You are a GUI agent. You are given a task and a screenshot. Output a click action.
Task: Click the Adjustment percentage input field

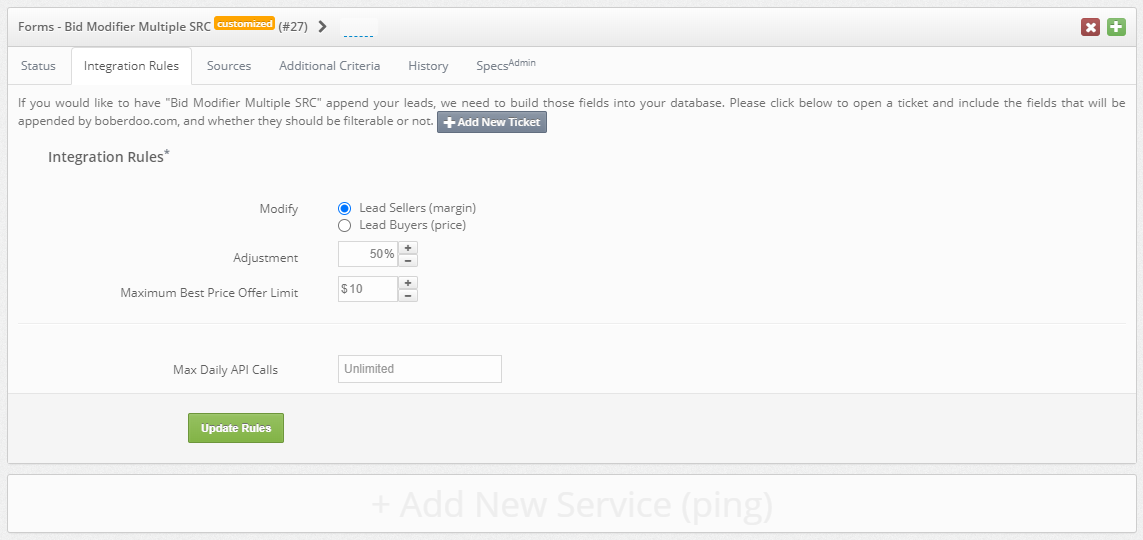click(x=368, y=254)
